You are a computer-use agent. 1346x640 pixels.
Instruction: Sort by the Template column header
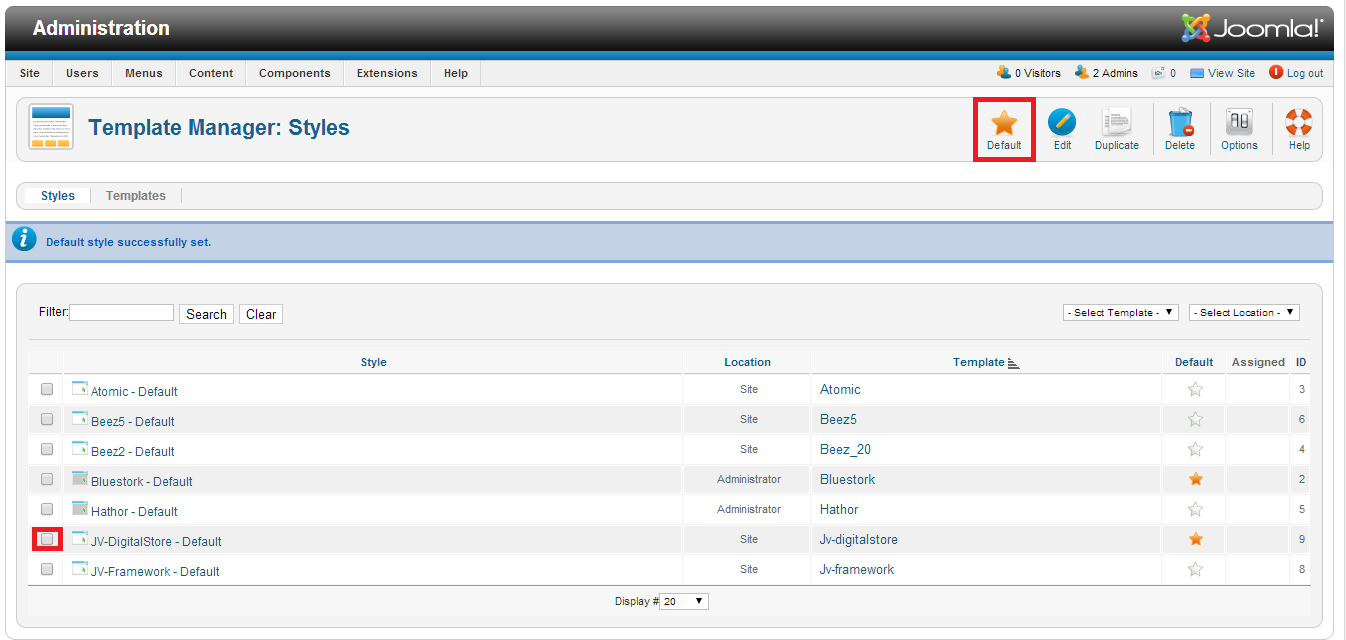(979, 362)
